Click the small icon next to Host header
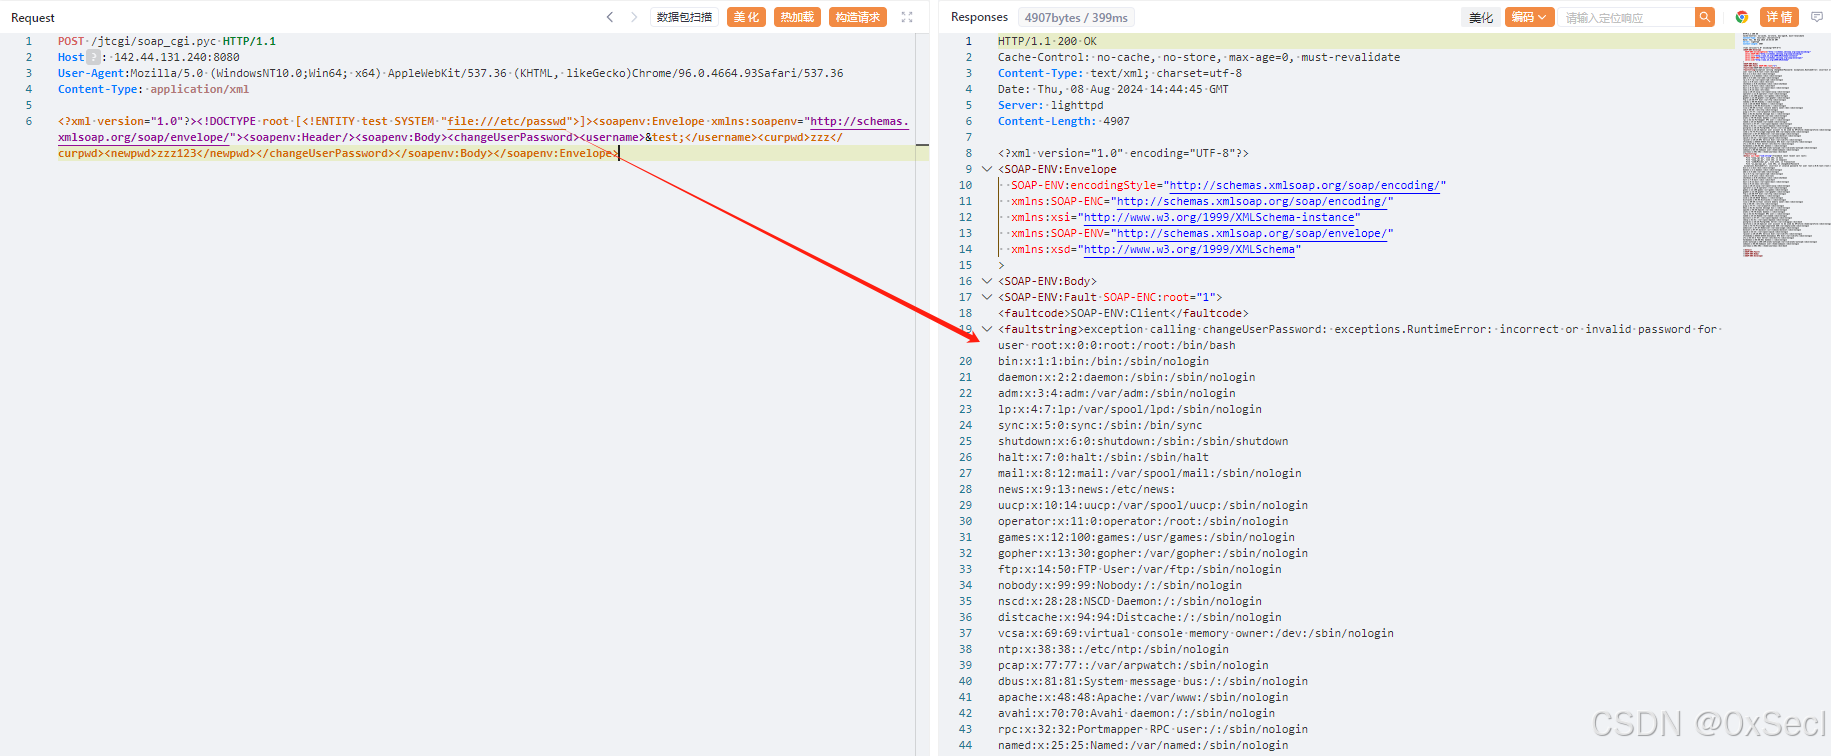The width and height of the screenshot is (1831, 756). (93, 57)
